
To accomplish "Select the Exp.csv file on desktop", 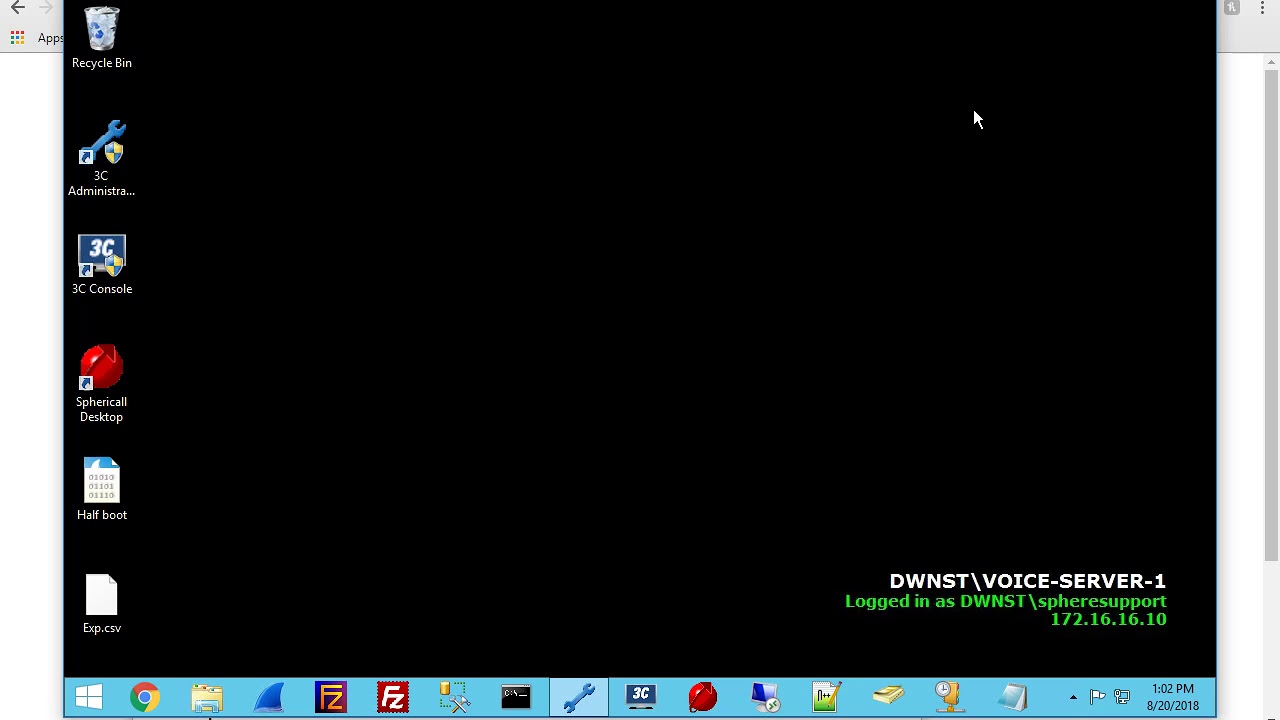I will tap(101, 604).
